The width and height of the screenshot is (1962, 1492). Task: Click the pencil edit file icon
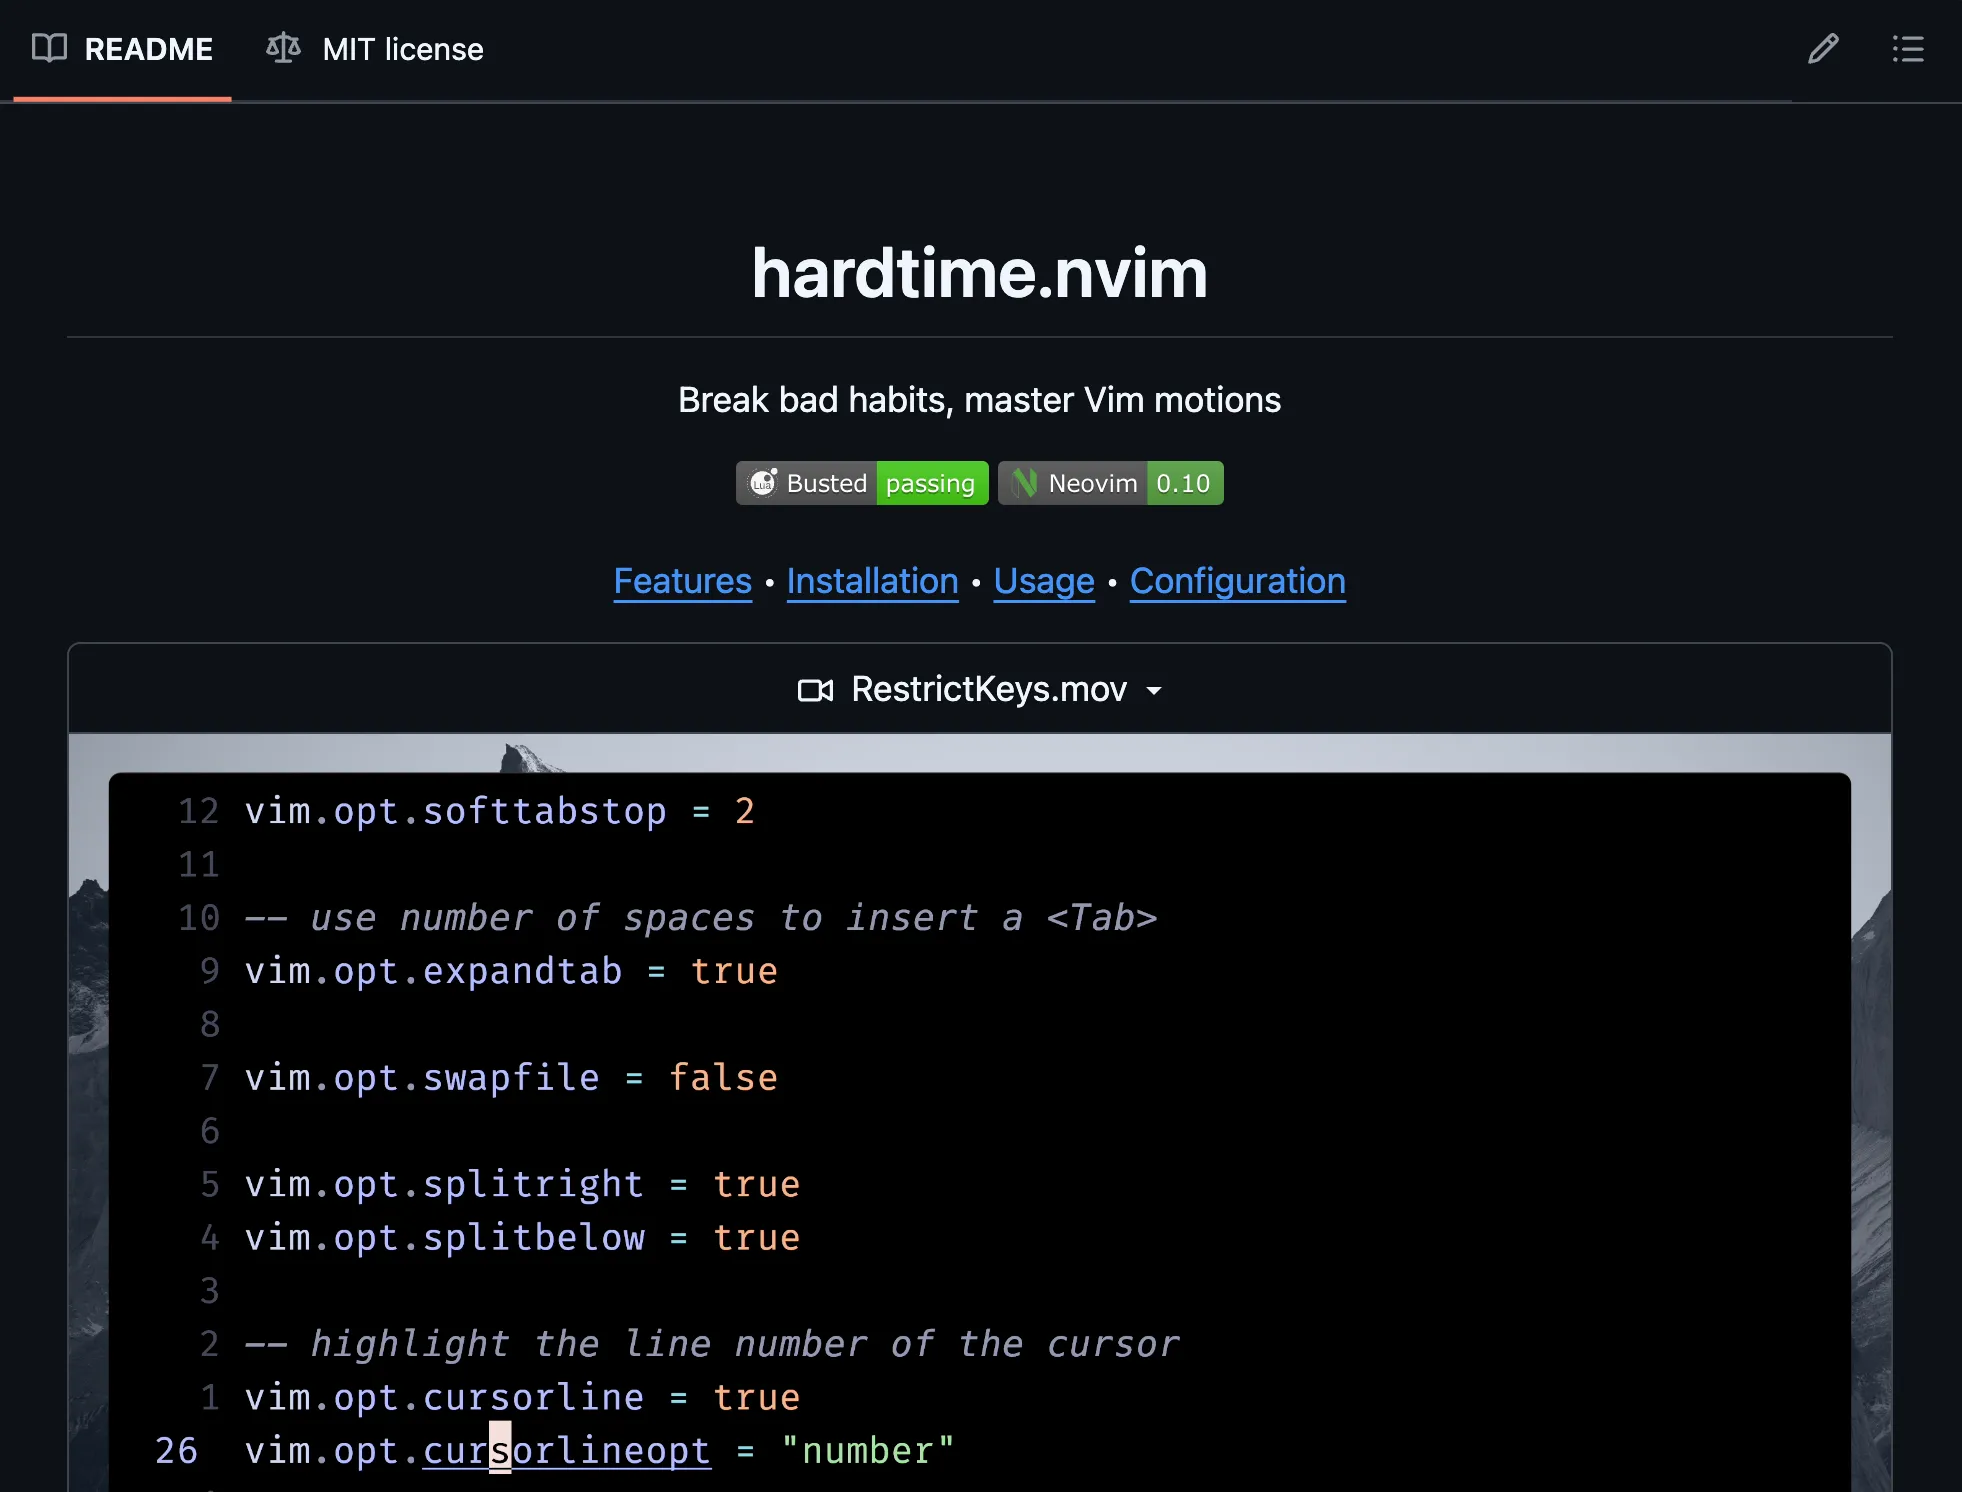pyautogui.click(x=1823, y=49)
